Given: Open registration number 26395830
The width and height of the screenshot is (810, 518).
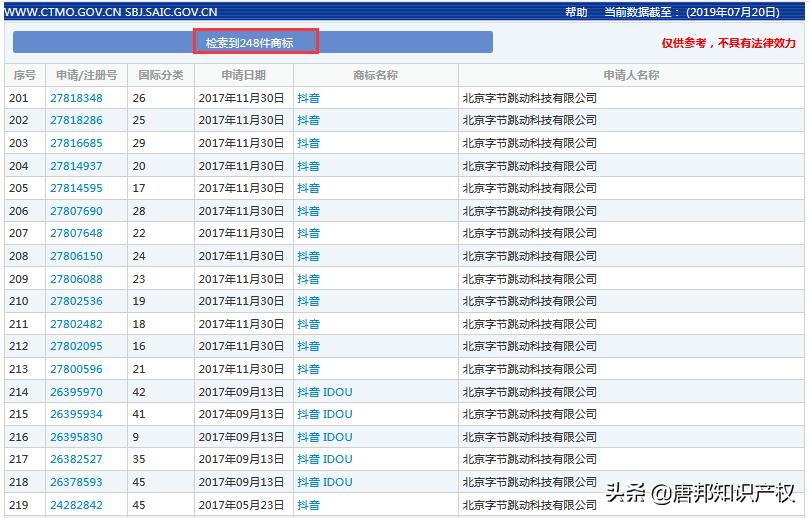Looking at the screenshot, I should point(76,437).
